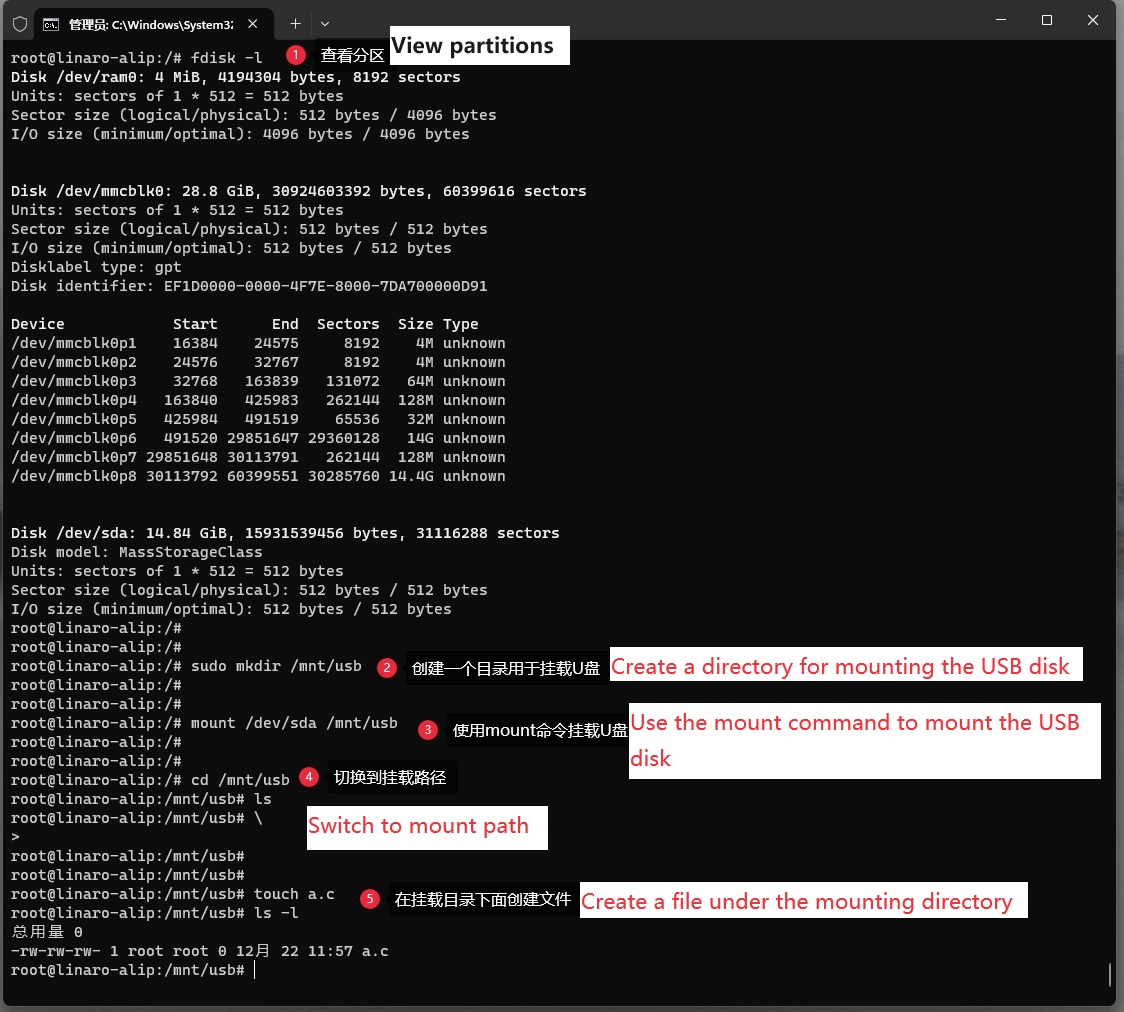Viewport: 1124px width, 1012px height.
Task: Click the cmd icon on the terminal tab
Action: [x=50, y=22]
